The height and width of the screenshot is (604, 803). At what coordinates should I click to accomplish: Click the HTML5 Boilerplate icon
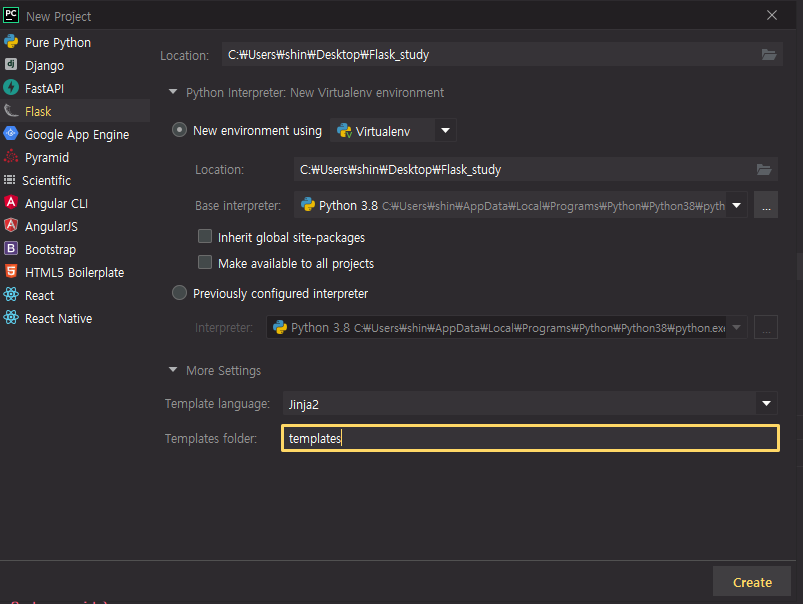pos(11,271)
